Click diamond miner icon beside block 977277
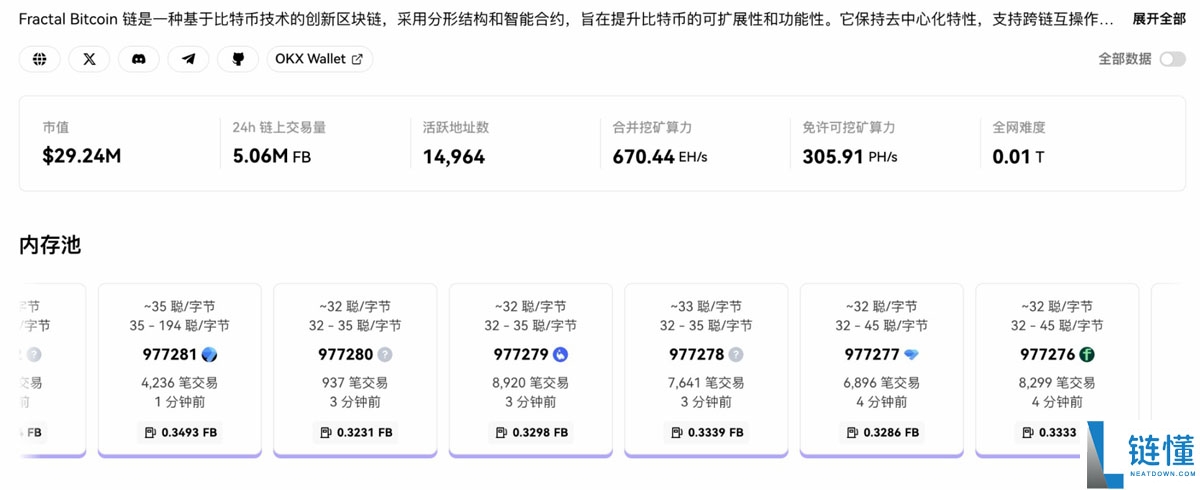The width and height of the screenshot is (1200, 490). 911,354
